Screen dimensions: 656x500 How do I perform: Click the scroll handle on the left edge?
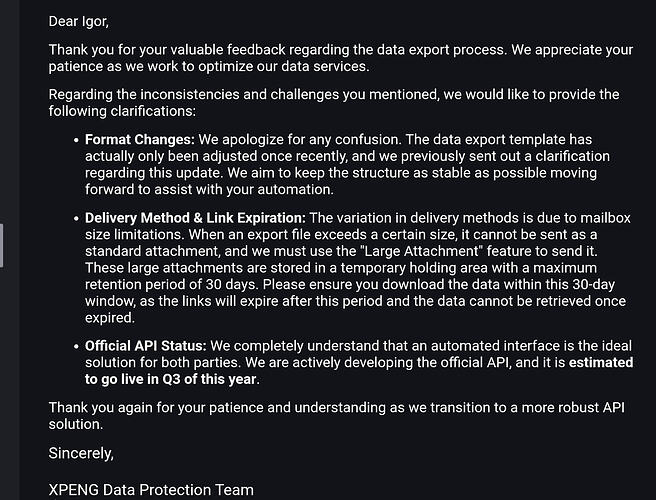point(2,246)
